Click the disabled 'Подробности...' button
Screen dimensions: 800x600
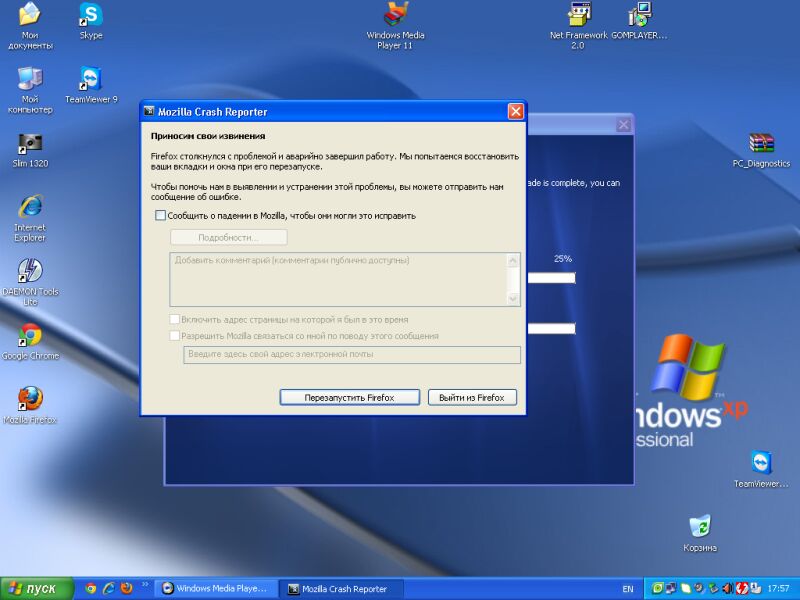point(229,237)
